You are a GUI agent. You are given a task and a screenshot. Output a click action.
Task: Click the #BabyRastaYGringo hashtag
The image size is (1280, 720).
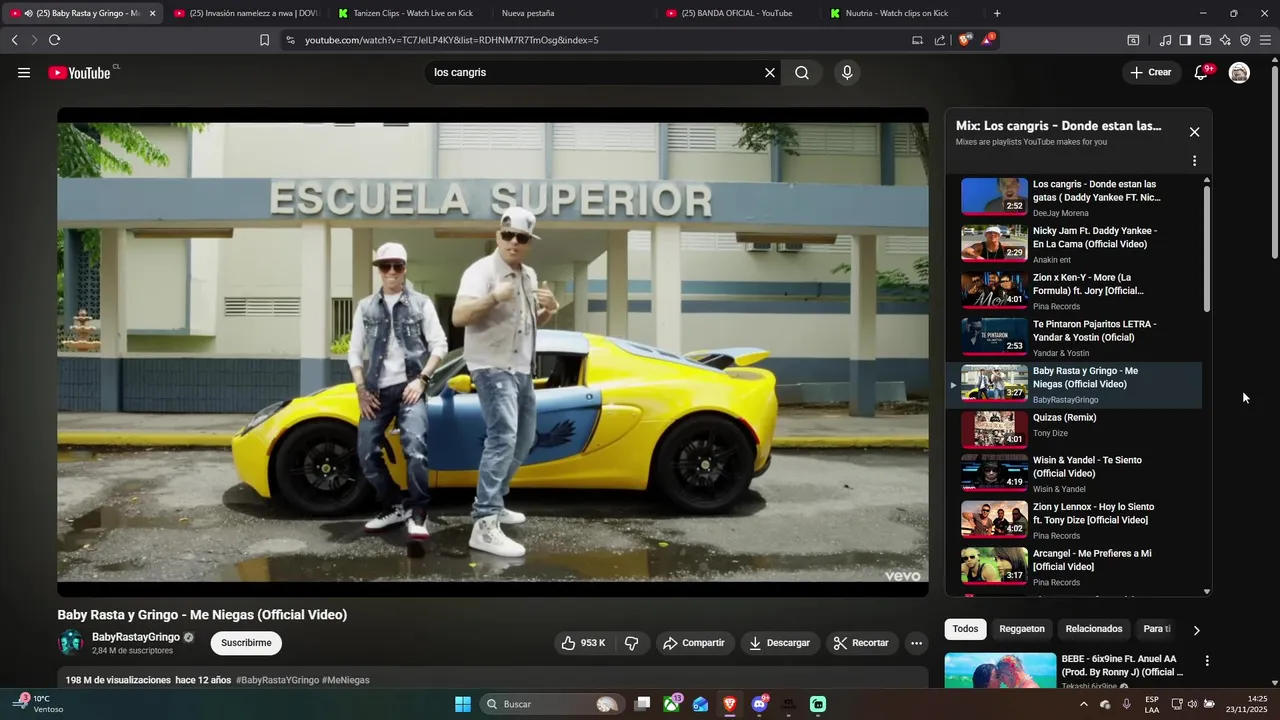pos(276,680)
